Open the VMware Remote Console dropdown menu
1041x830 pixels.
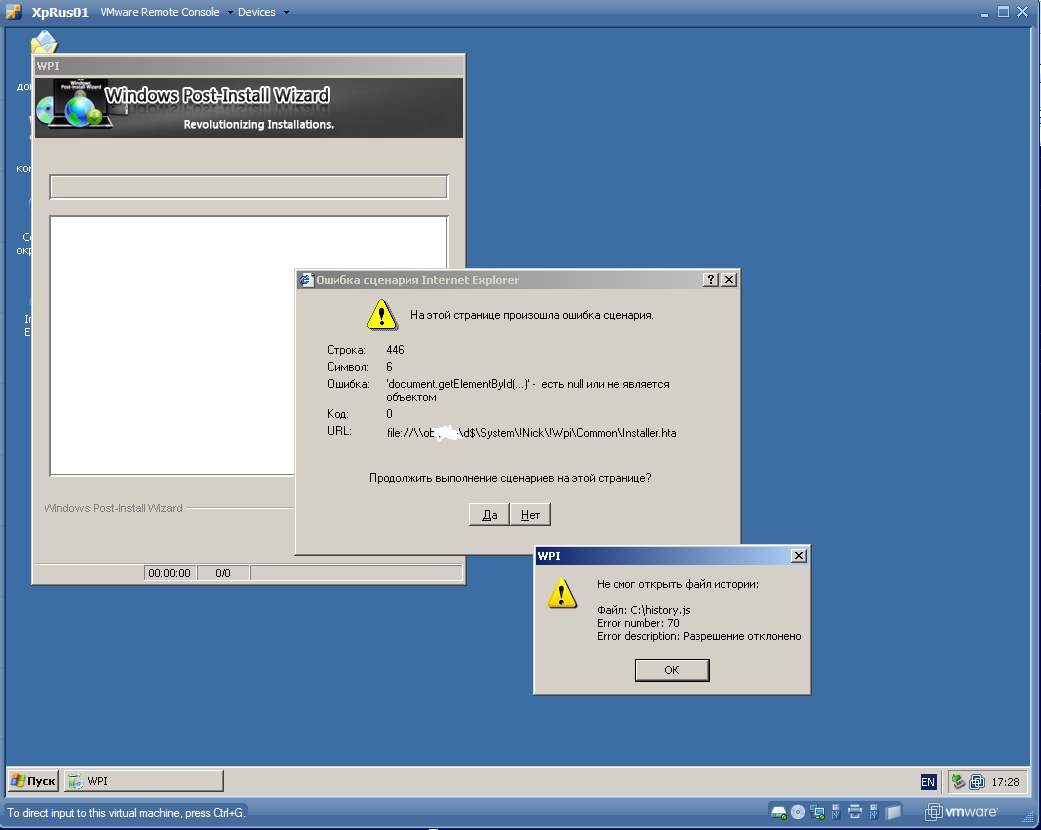[166, 12]
